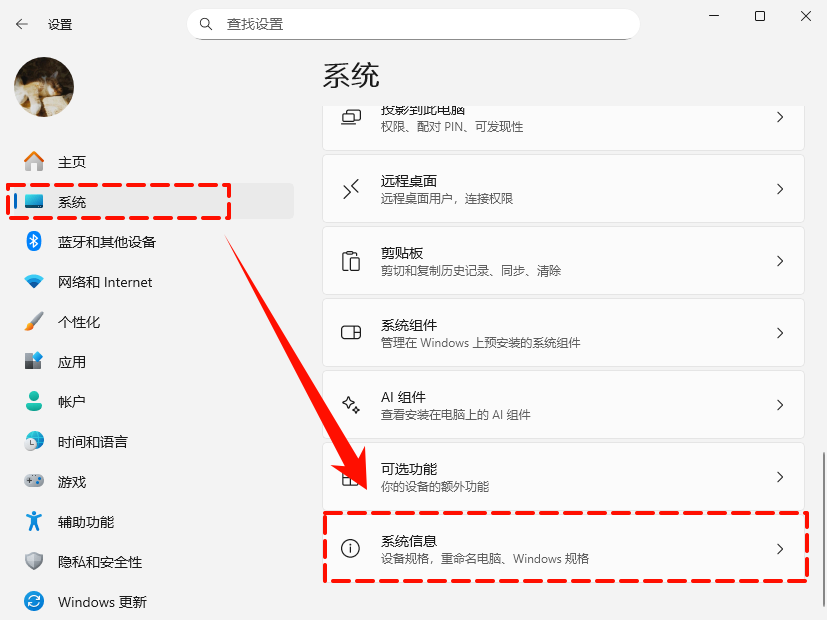
Task: Click the gamepad icon for 游戏
Action: (x=34, y=481)
